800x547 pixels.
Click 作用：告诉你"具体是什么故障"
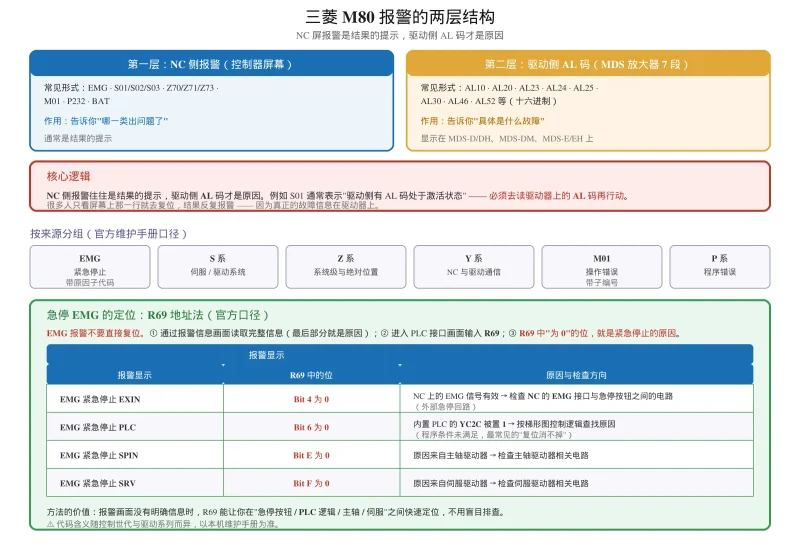(482, 121)
